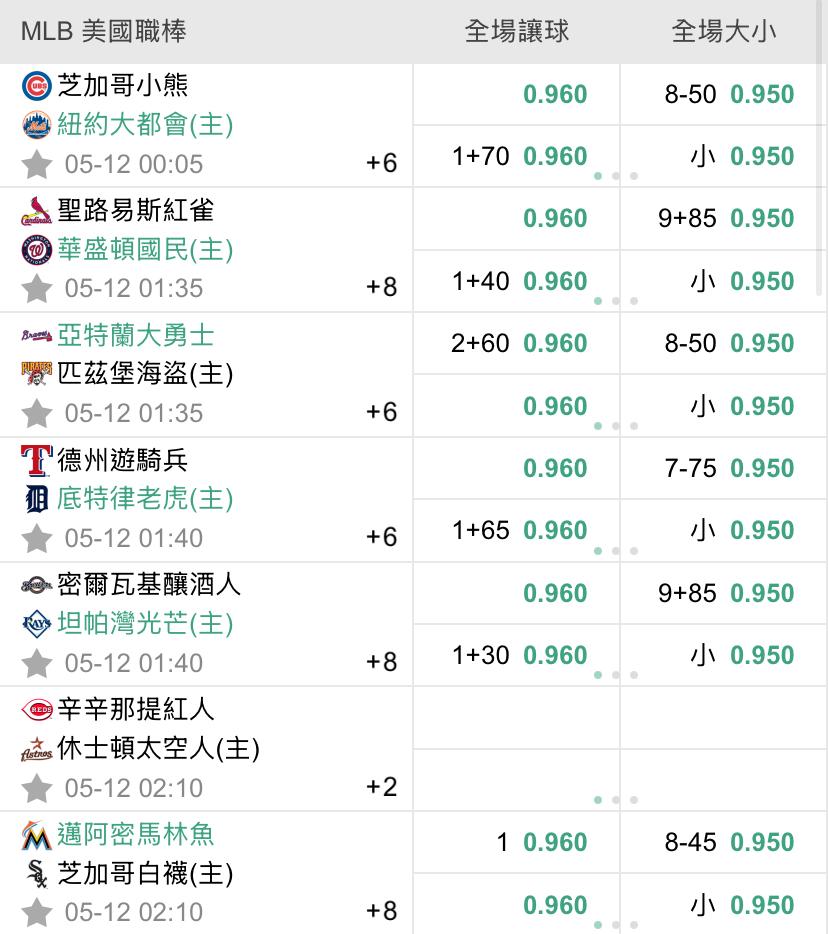Select the Cincinnati Reds logo

36,709
